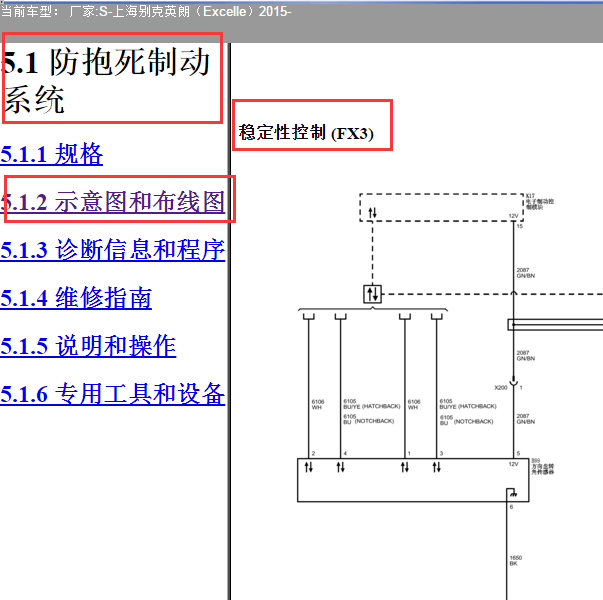603x600 pixels.
Task: Open 5.1.5 说明和操作 link
Action: click(88, 345)
